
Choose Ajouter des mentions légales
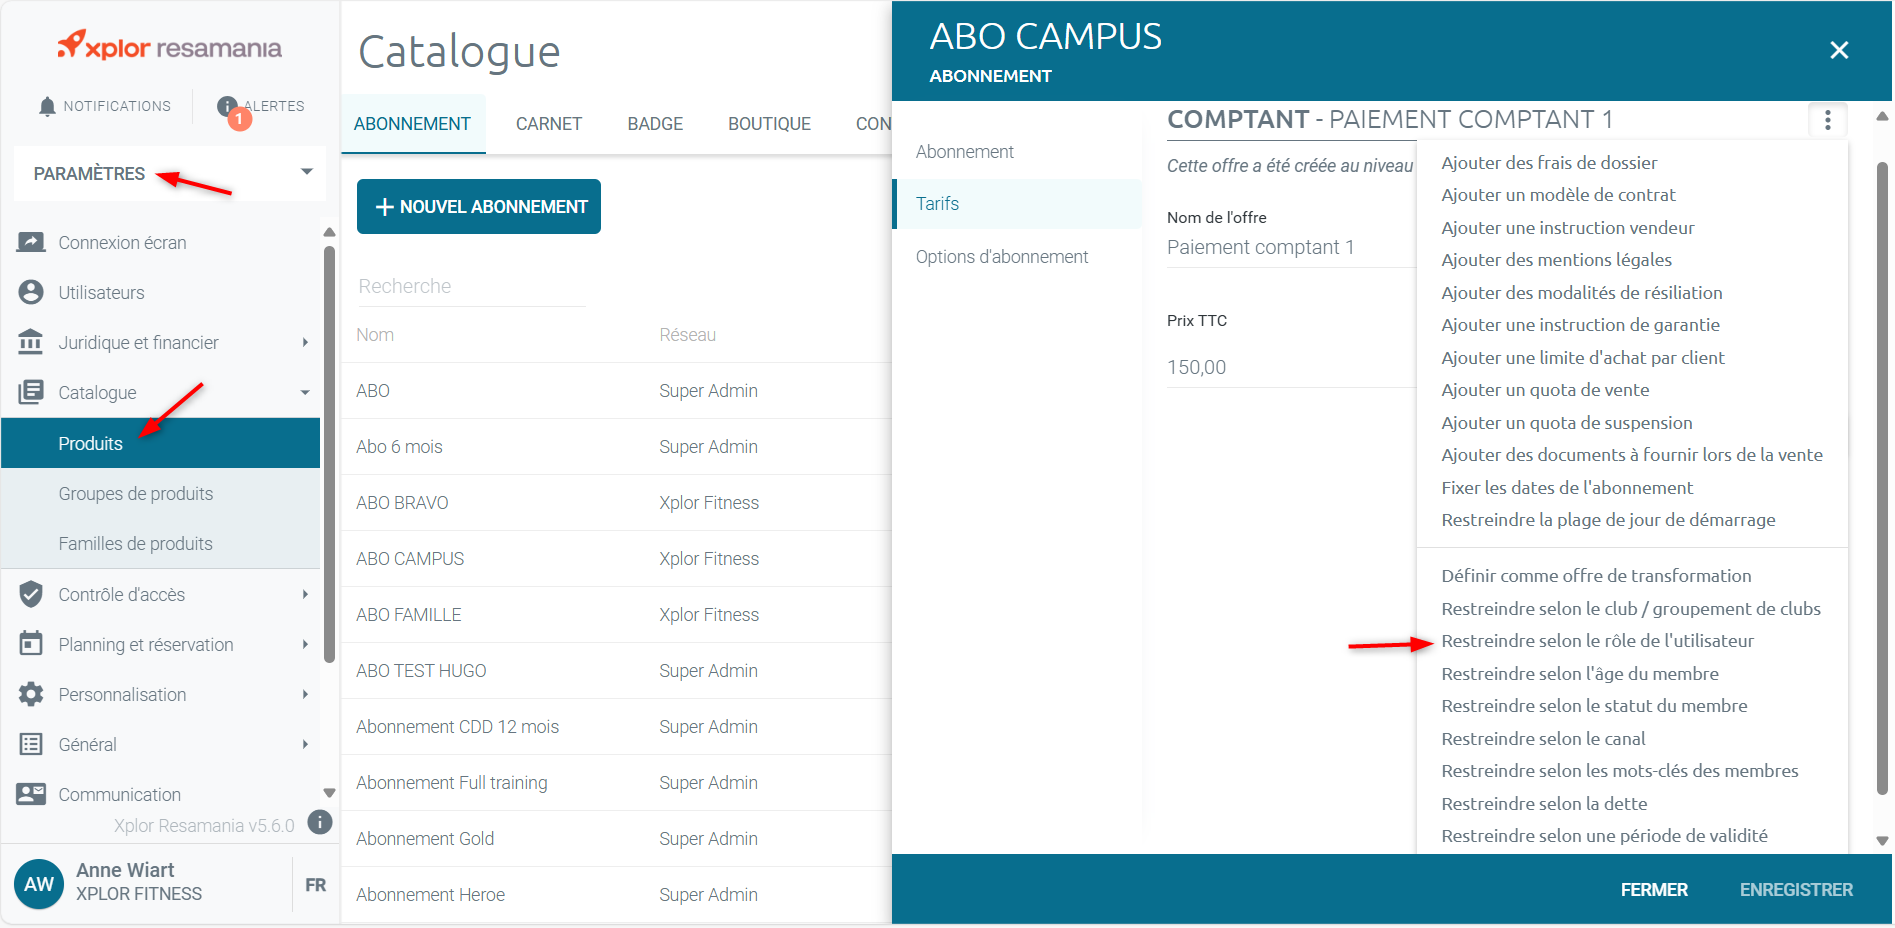click(1556, 260)
